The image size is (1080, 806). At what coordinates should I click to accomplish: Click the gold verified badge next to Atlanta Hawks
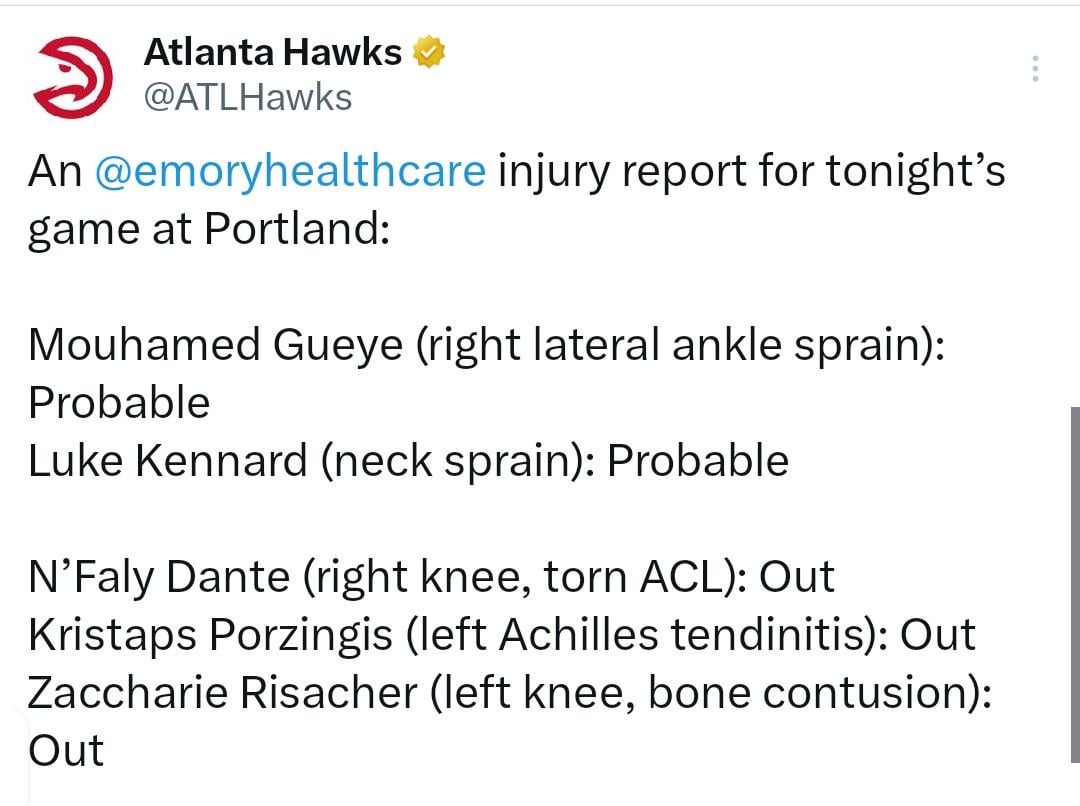(429, 51)
